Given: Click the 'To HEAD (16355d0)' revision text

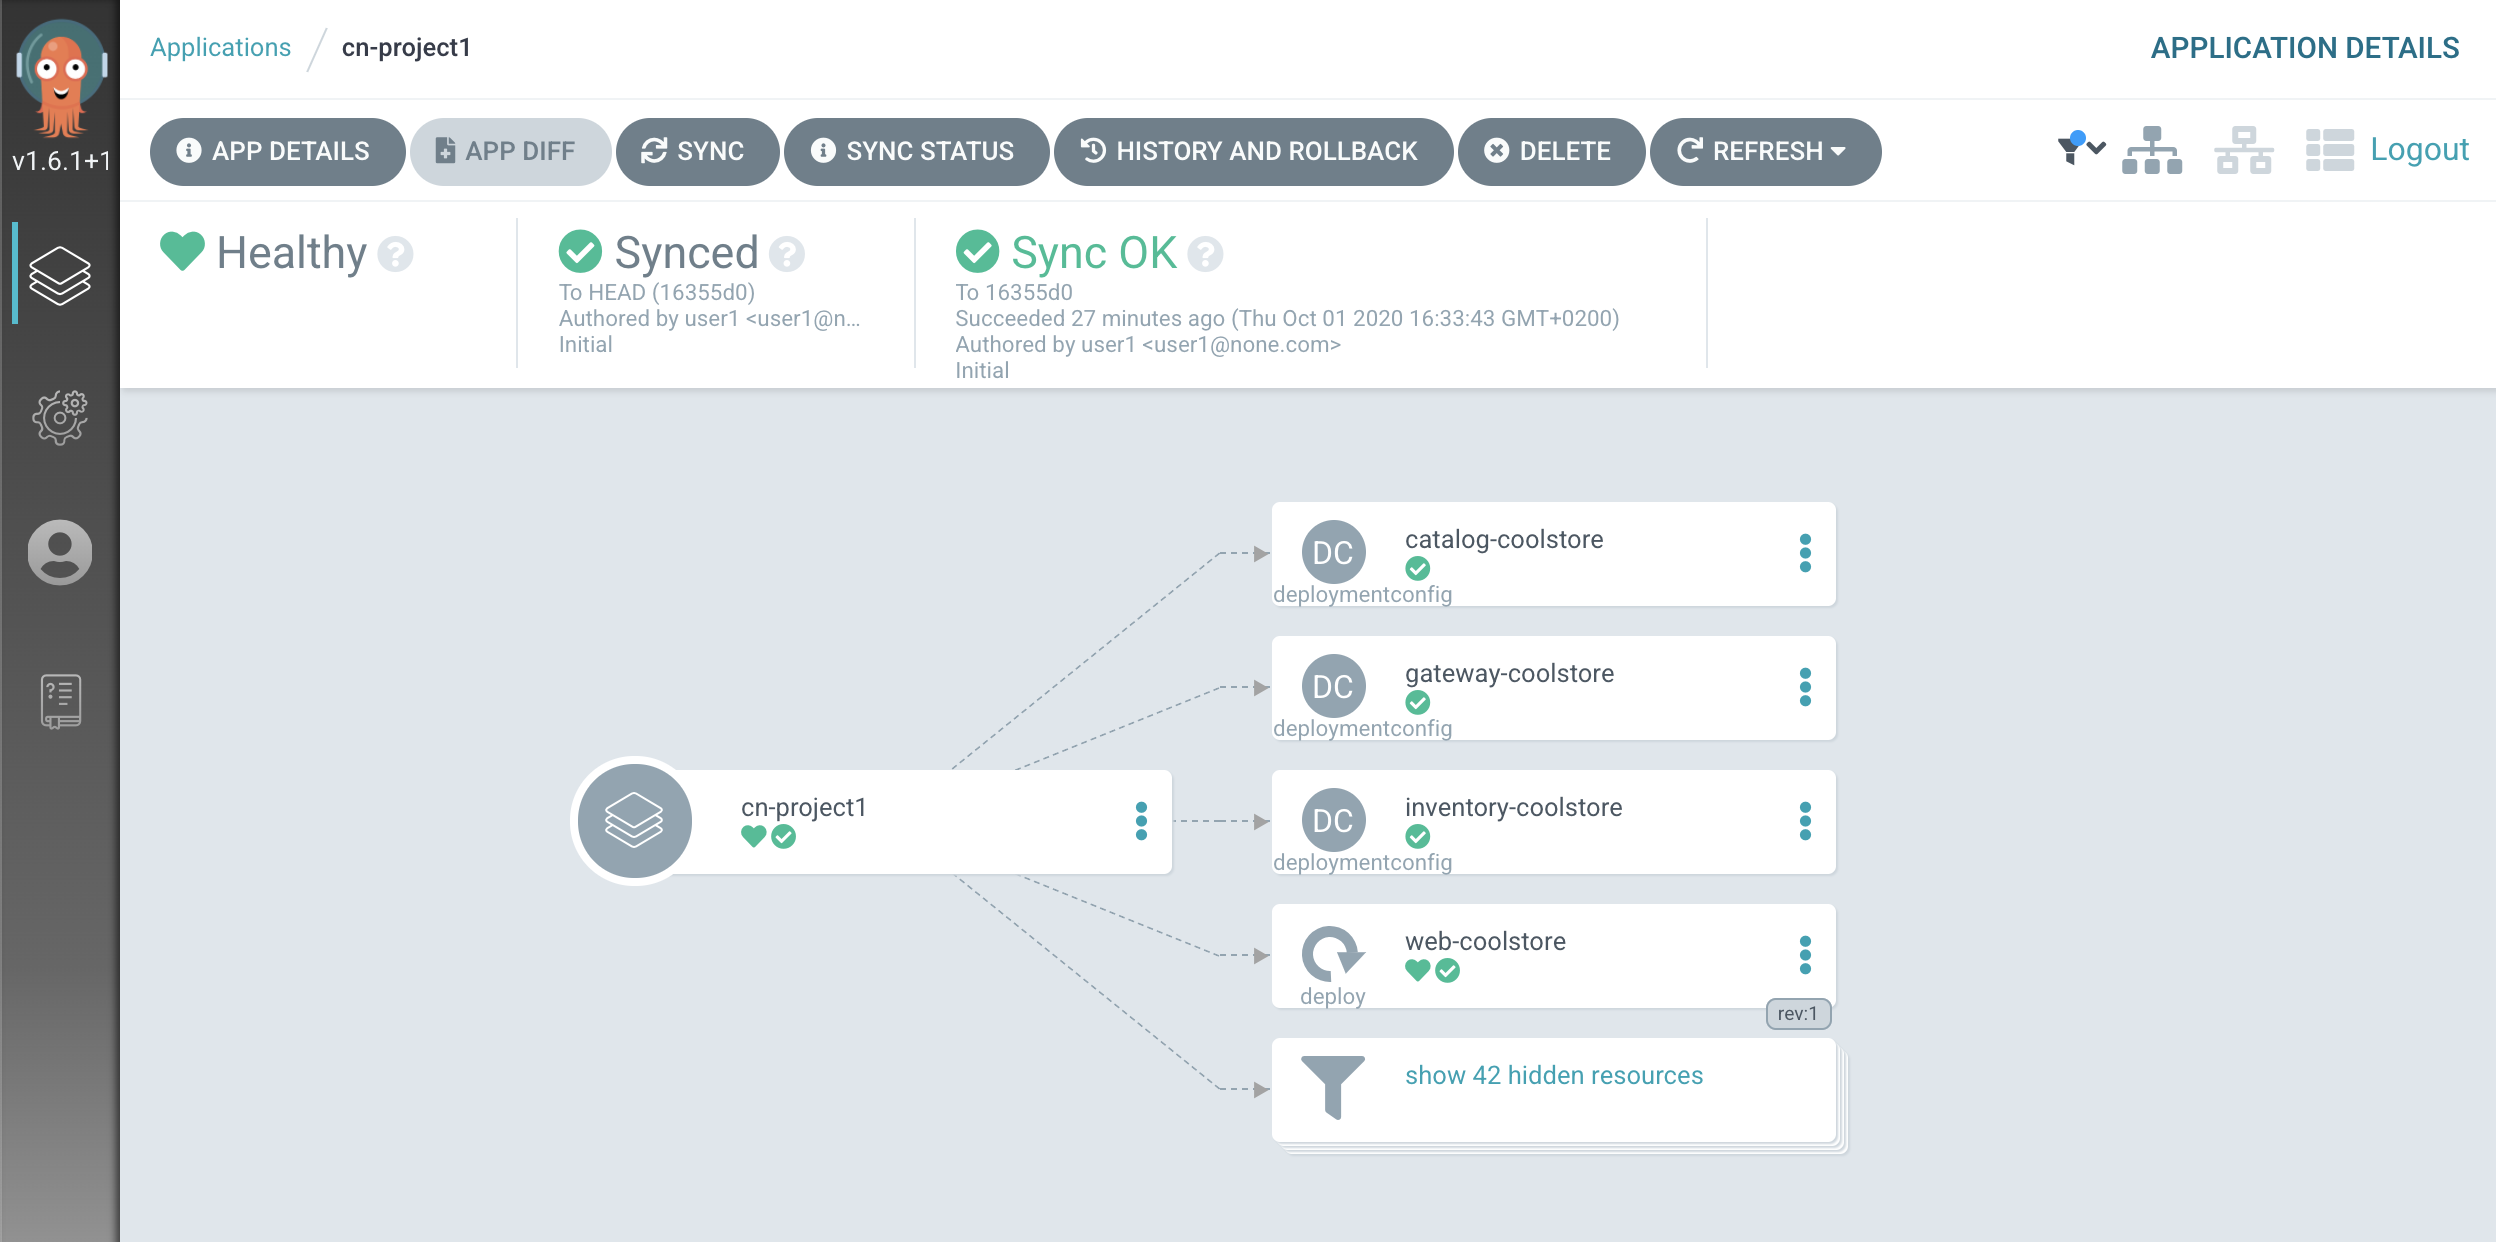Looking at the screenshot, I should pos(657,292).
